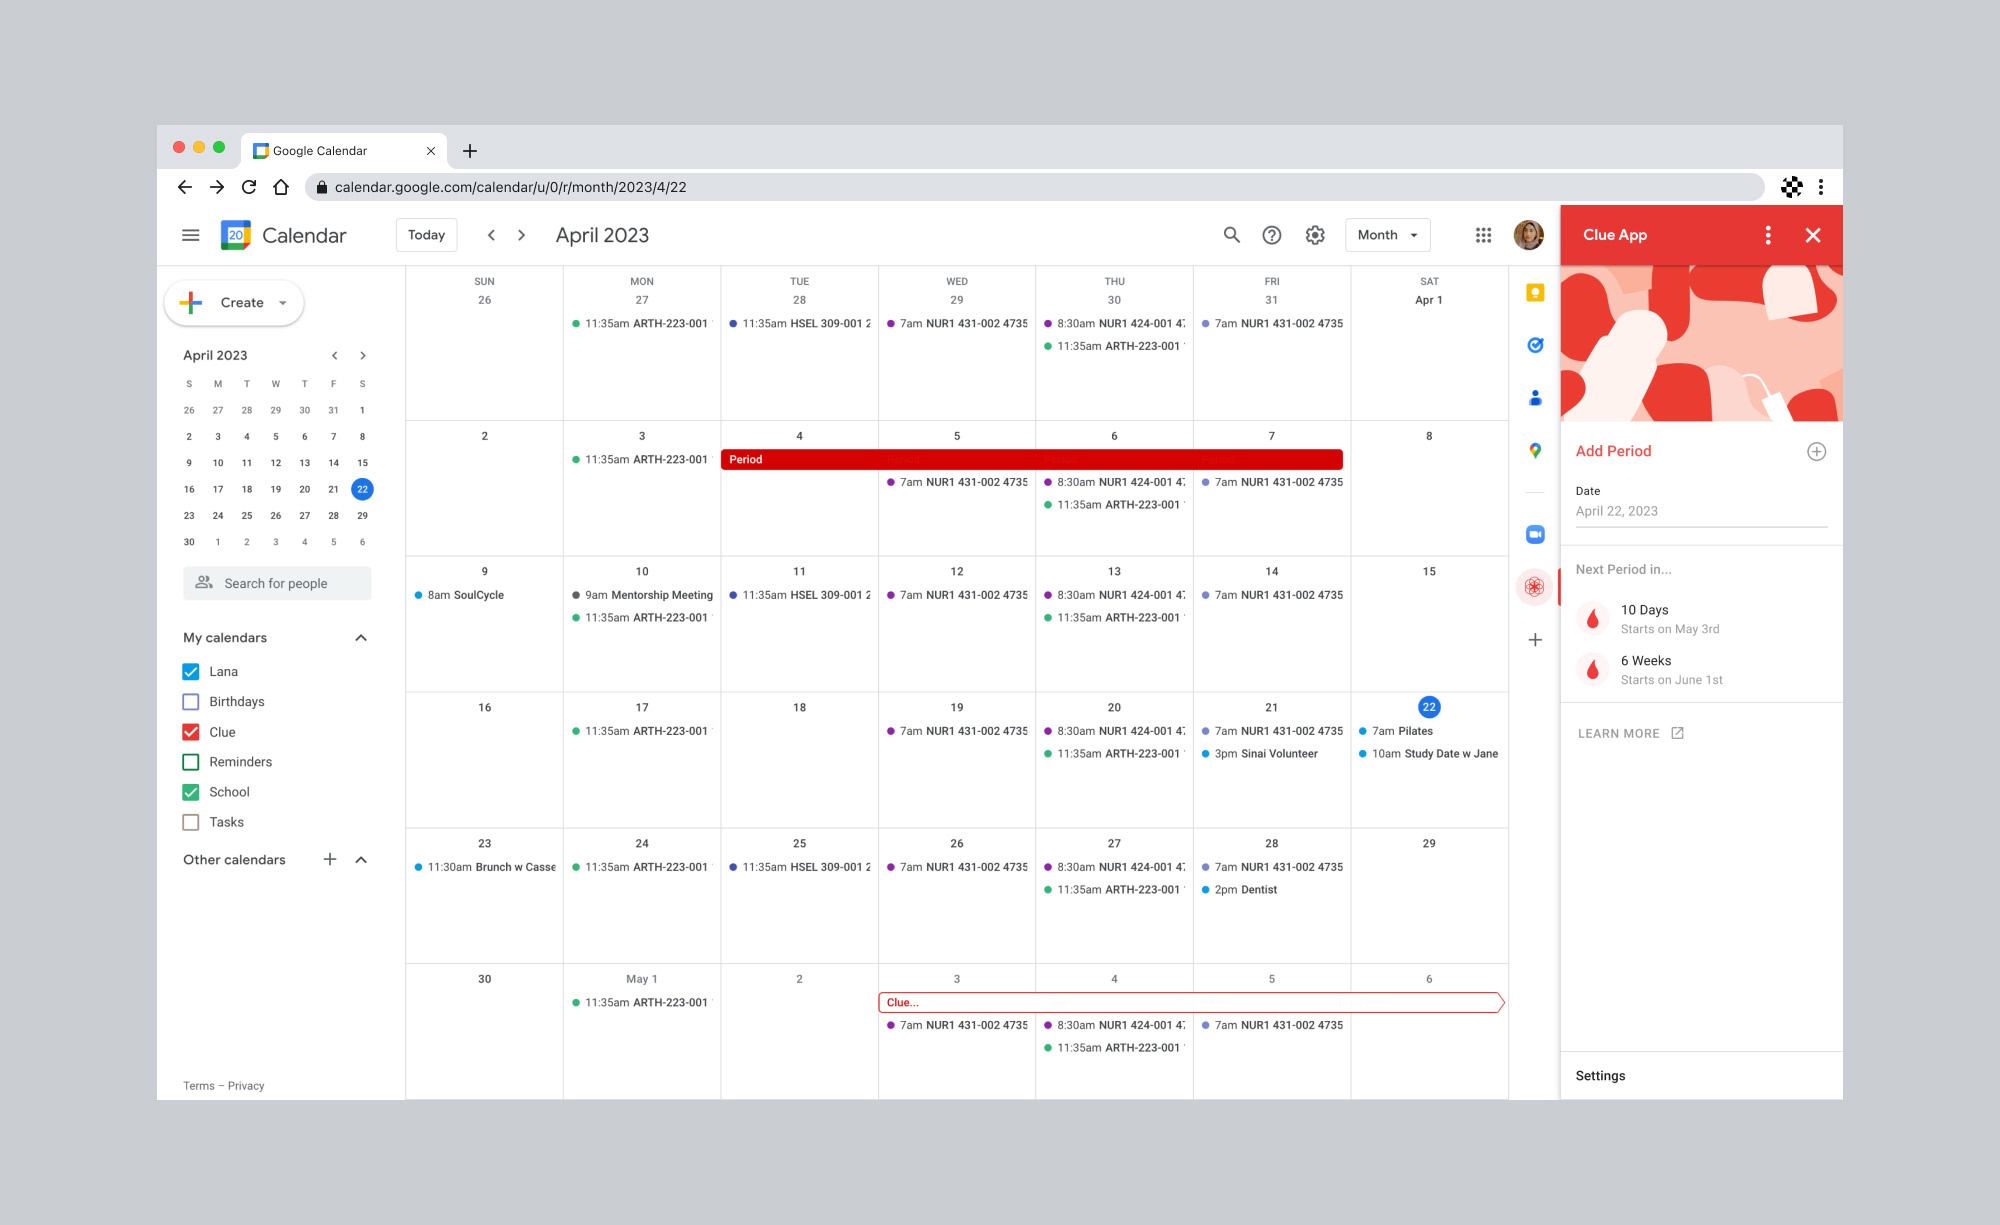Click the search magnifier icon
The image size is (2000, 1225).
tap(1231, 235)
